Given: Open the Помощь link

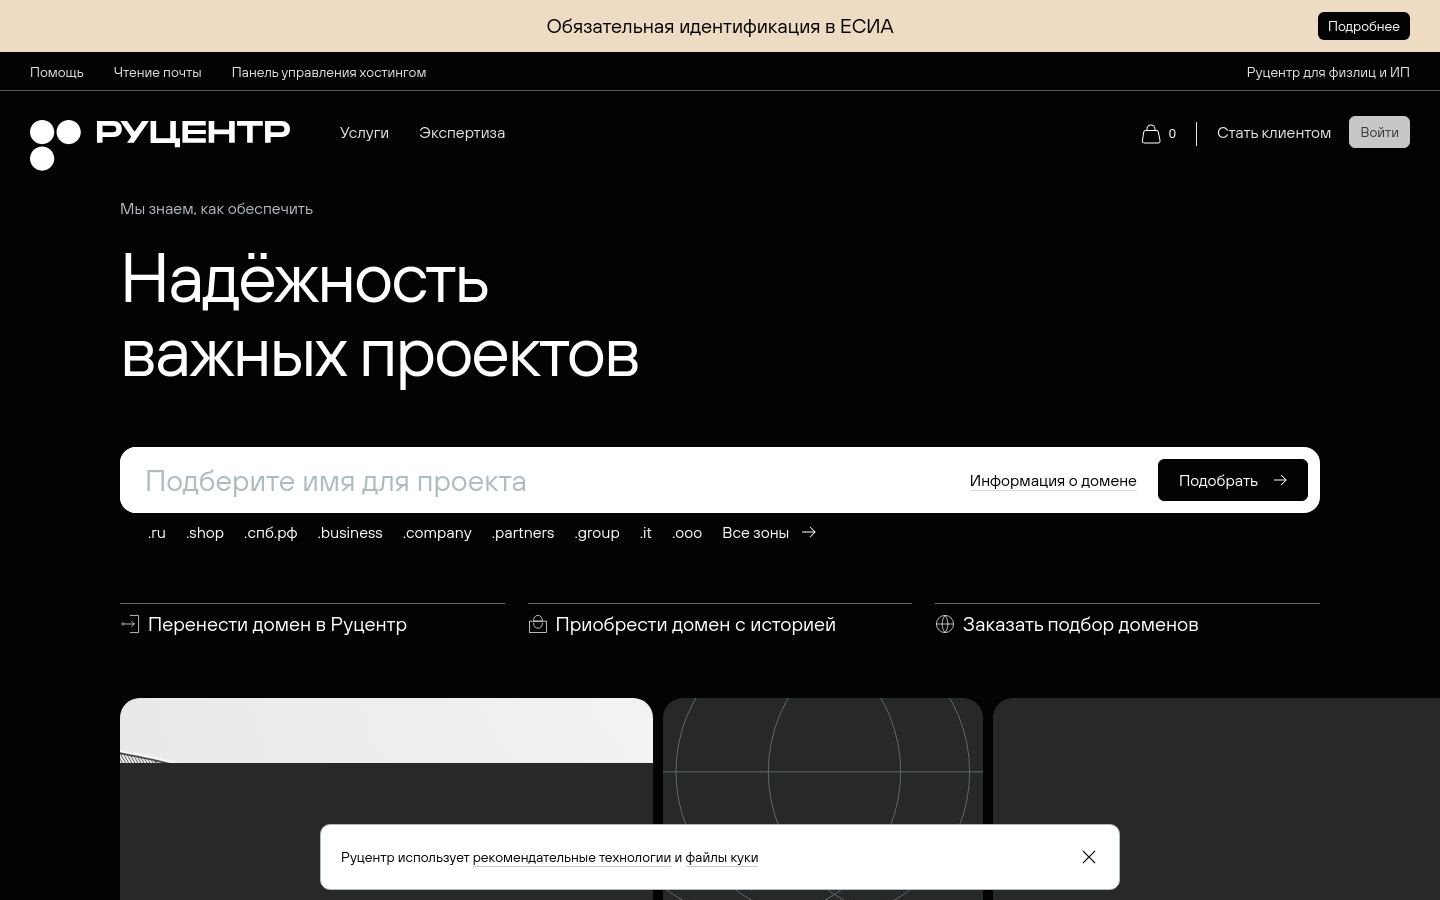Looking at the screenshot, I should pos(57,72).
